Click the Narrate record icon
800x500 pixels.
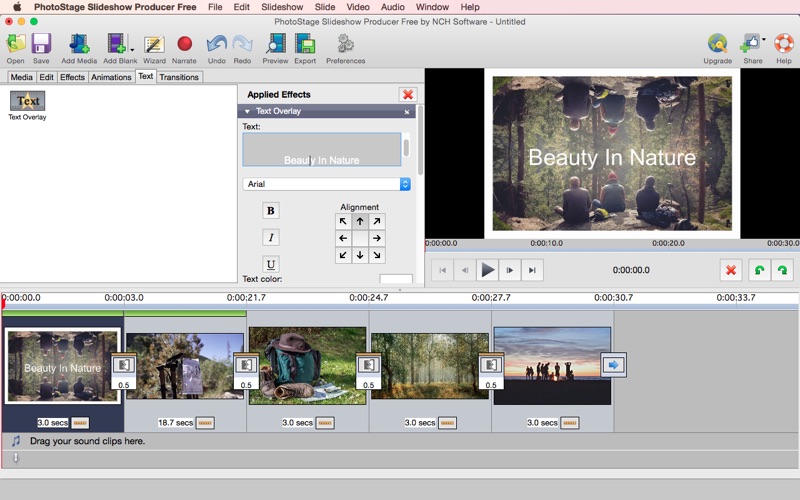(x=184, y=44)
